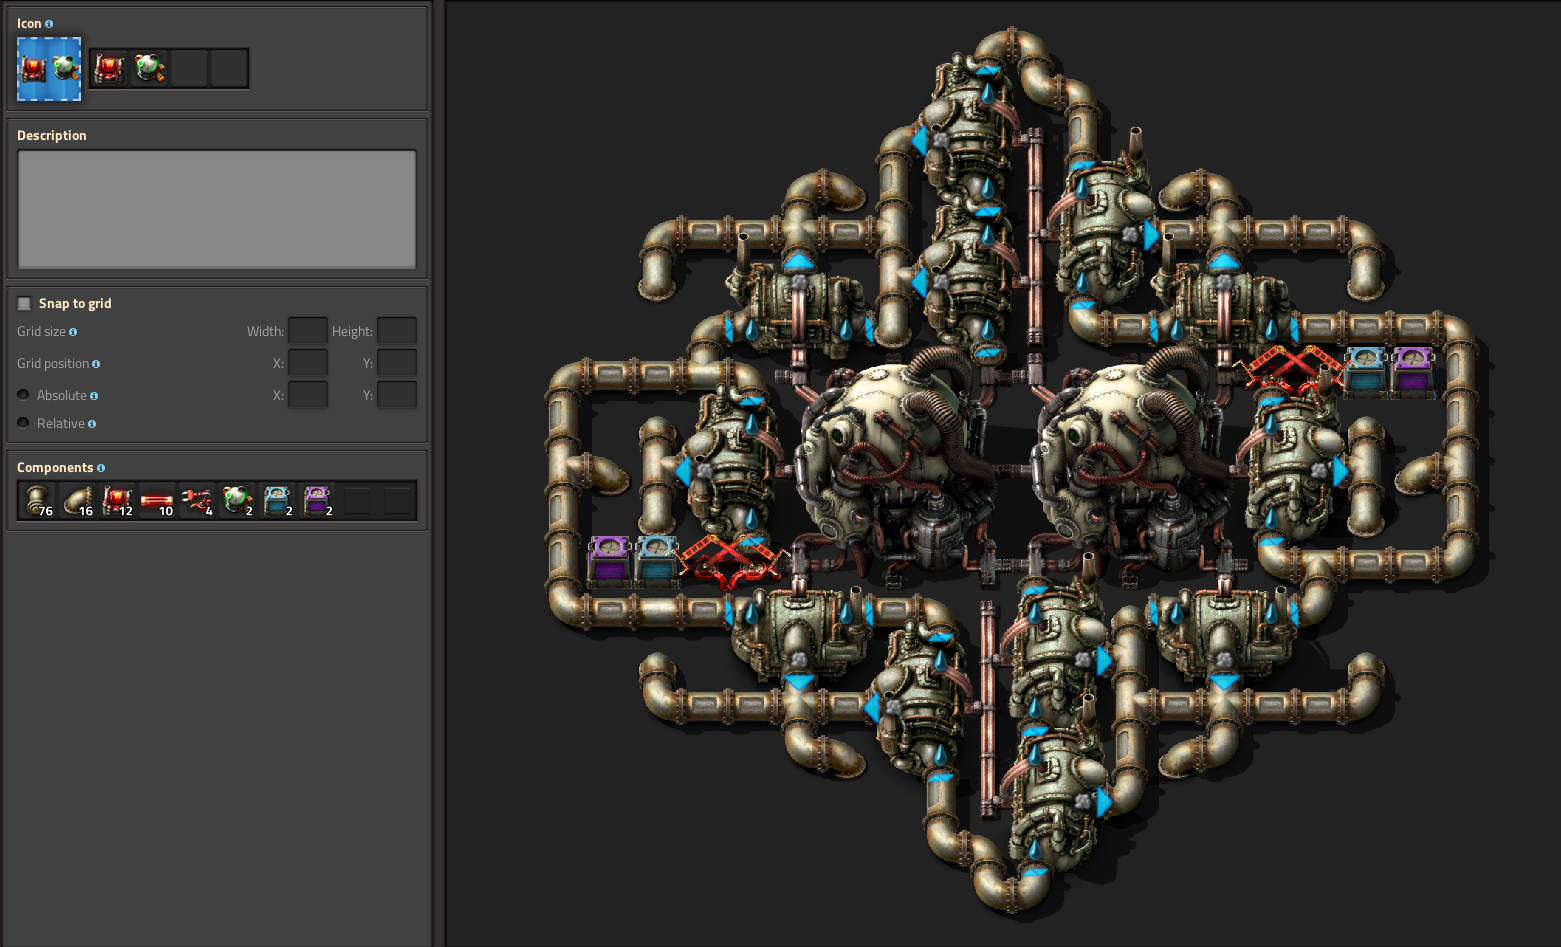
Task: Click the steam turbine component showing 2
Action: coord(237,501)
